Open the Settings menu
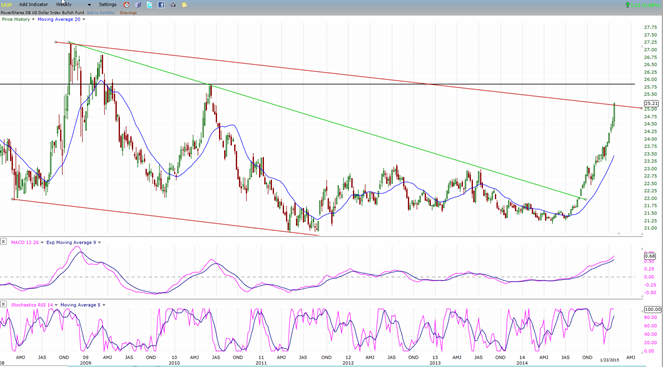 pyautogui.click(x=107, y=4)
